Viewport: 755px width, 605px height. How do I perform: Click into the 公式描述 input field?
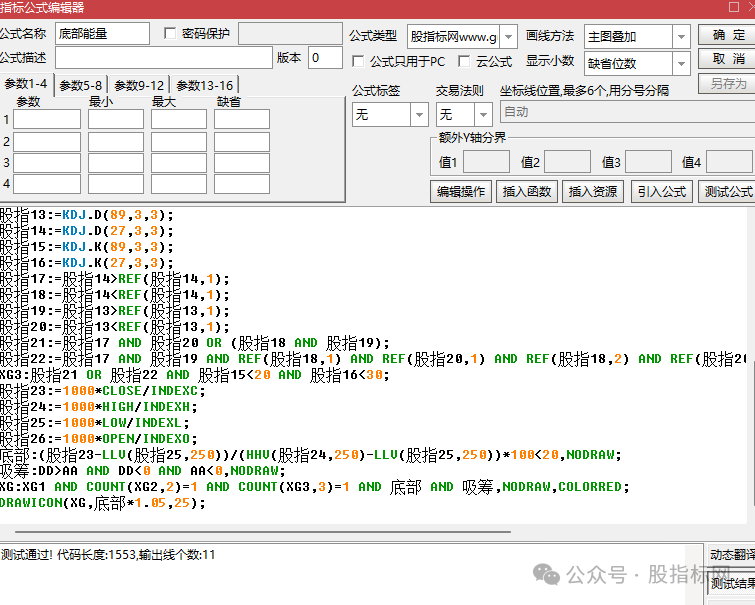tap(164, 58)
